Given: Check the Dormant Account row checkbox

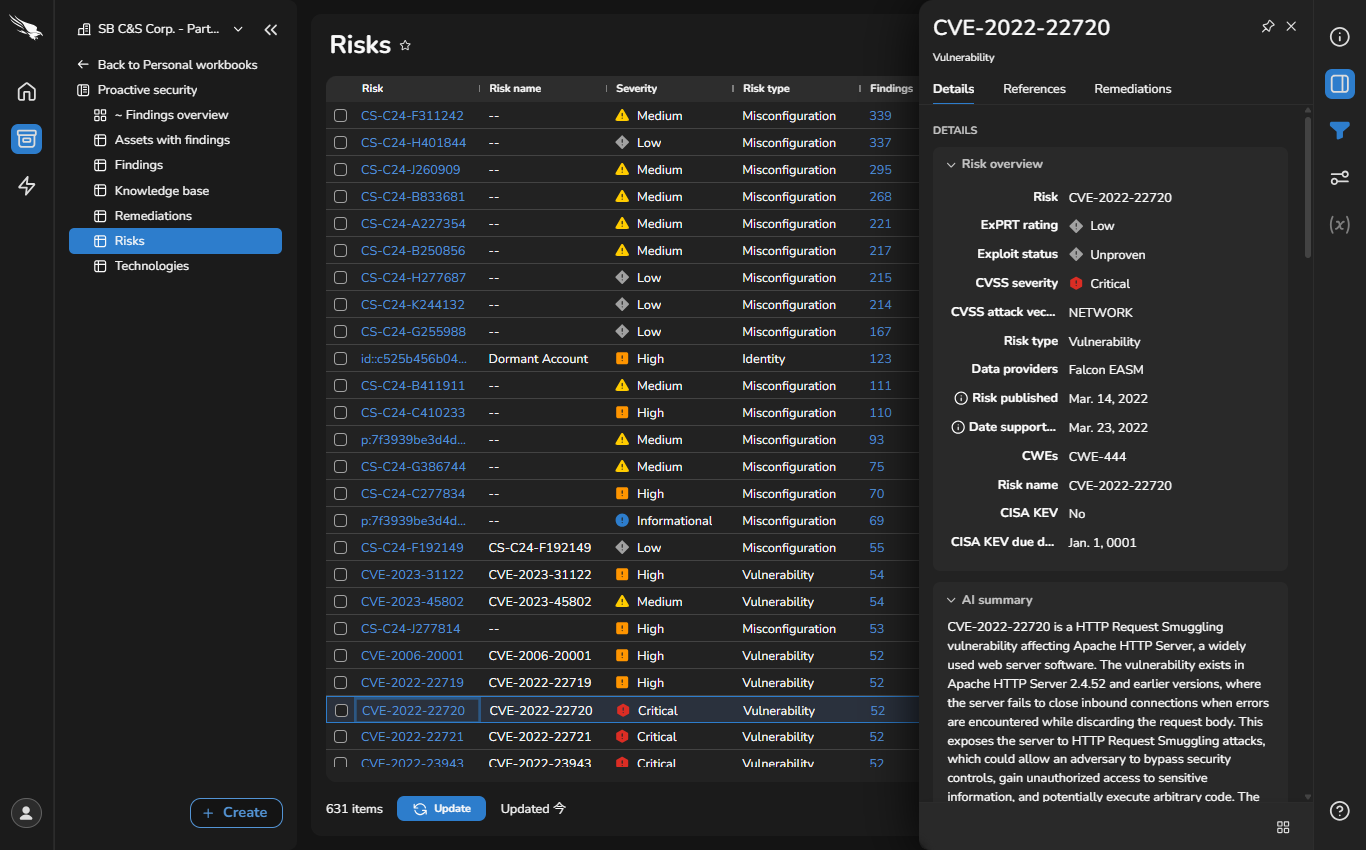Looking at the screenshot, I should pyautogui.click(x=340, y=359).
